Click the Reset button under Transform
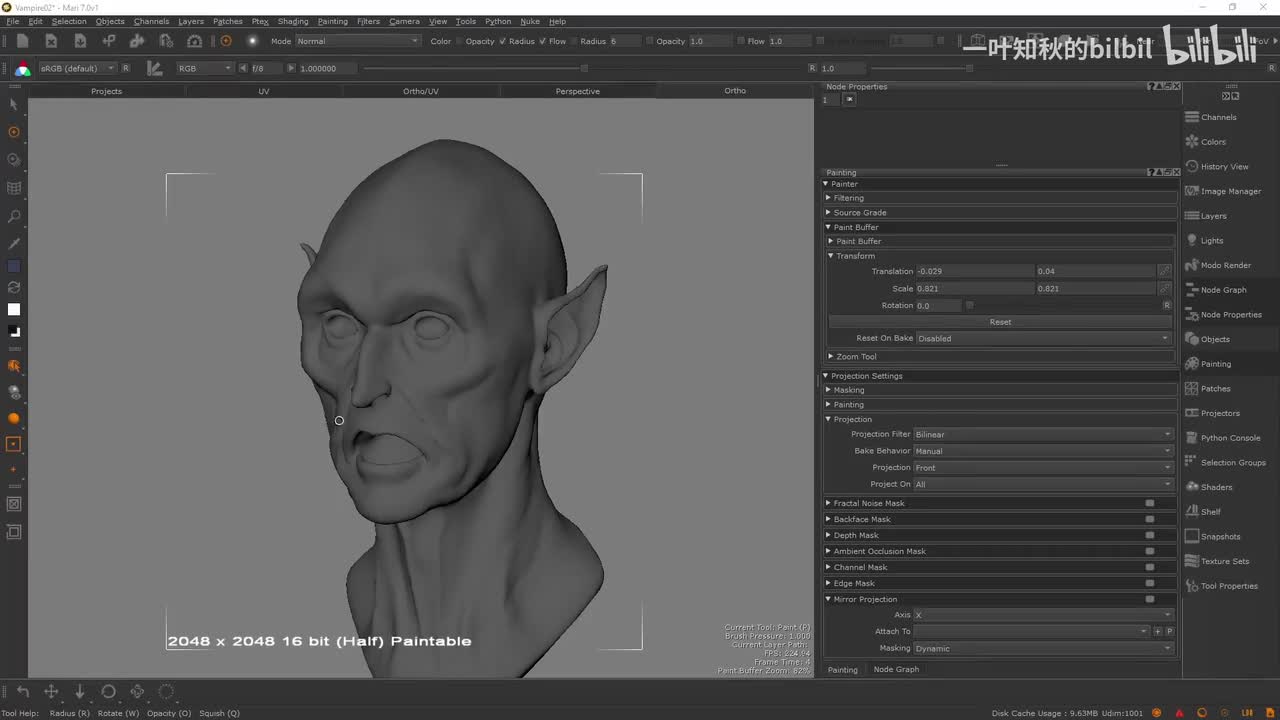 coord(1000,322)
